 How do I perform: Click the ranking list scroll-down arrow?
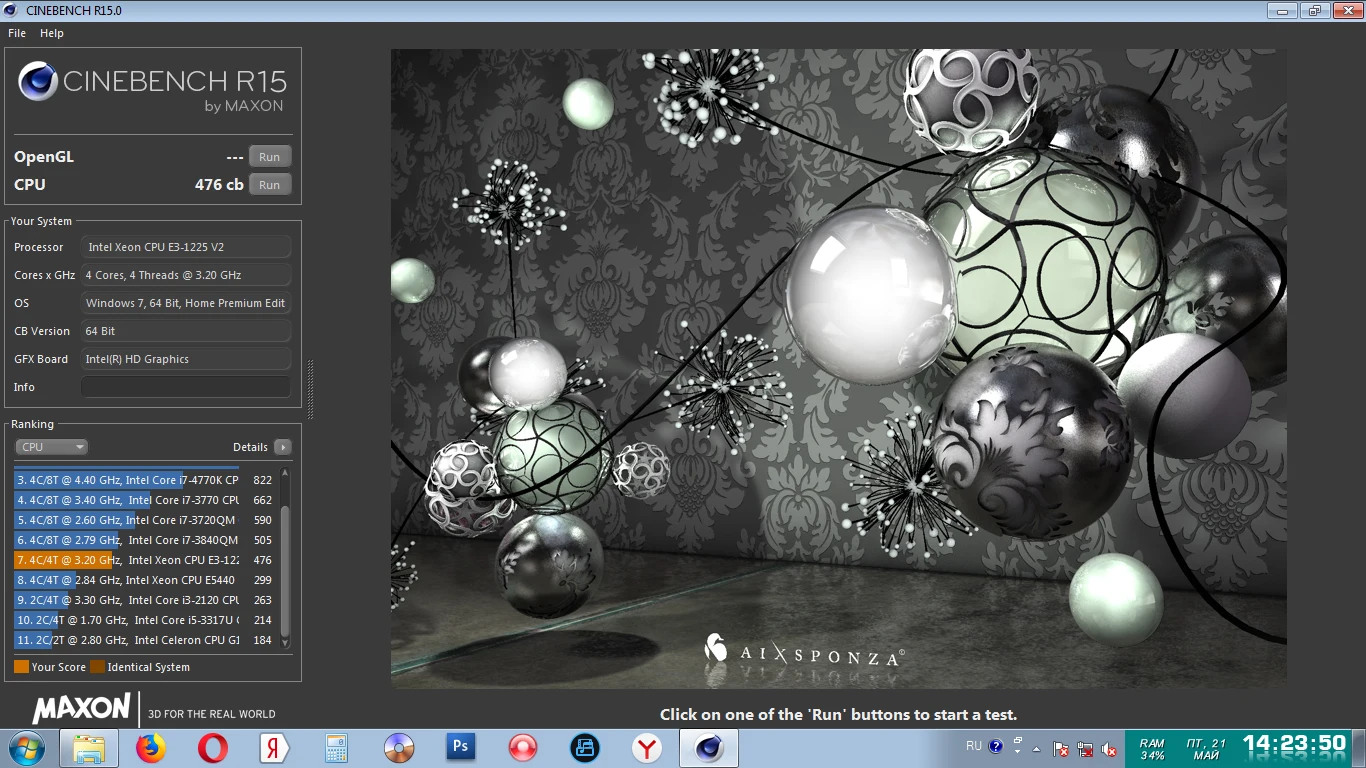tap(285, 644)
